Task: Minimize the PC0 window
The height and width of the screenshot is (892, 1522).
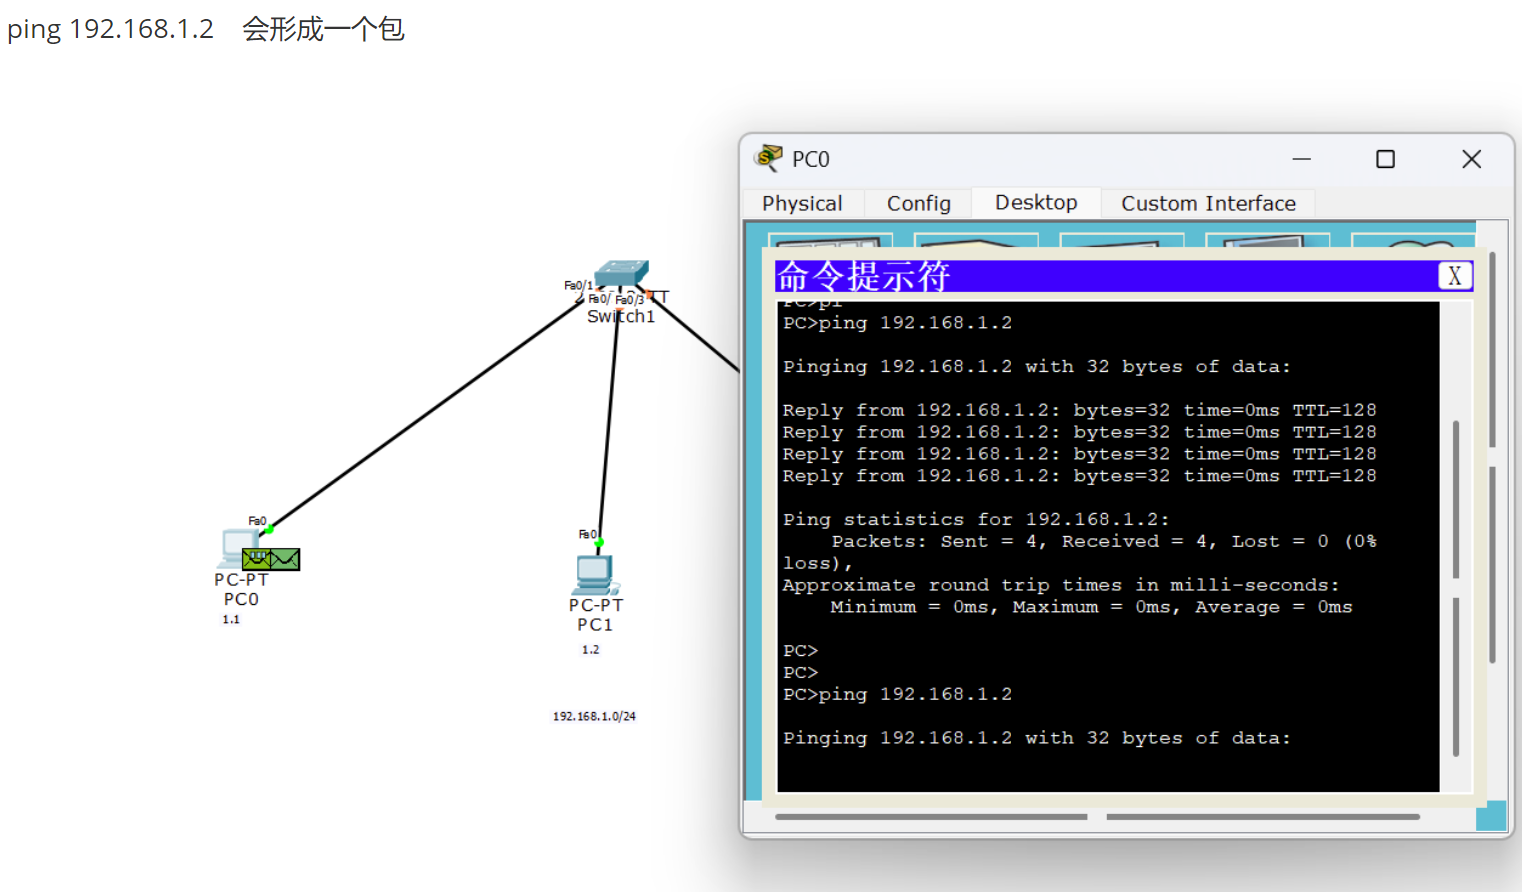Action: point(1301,159)
